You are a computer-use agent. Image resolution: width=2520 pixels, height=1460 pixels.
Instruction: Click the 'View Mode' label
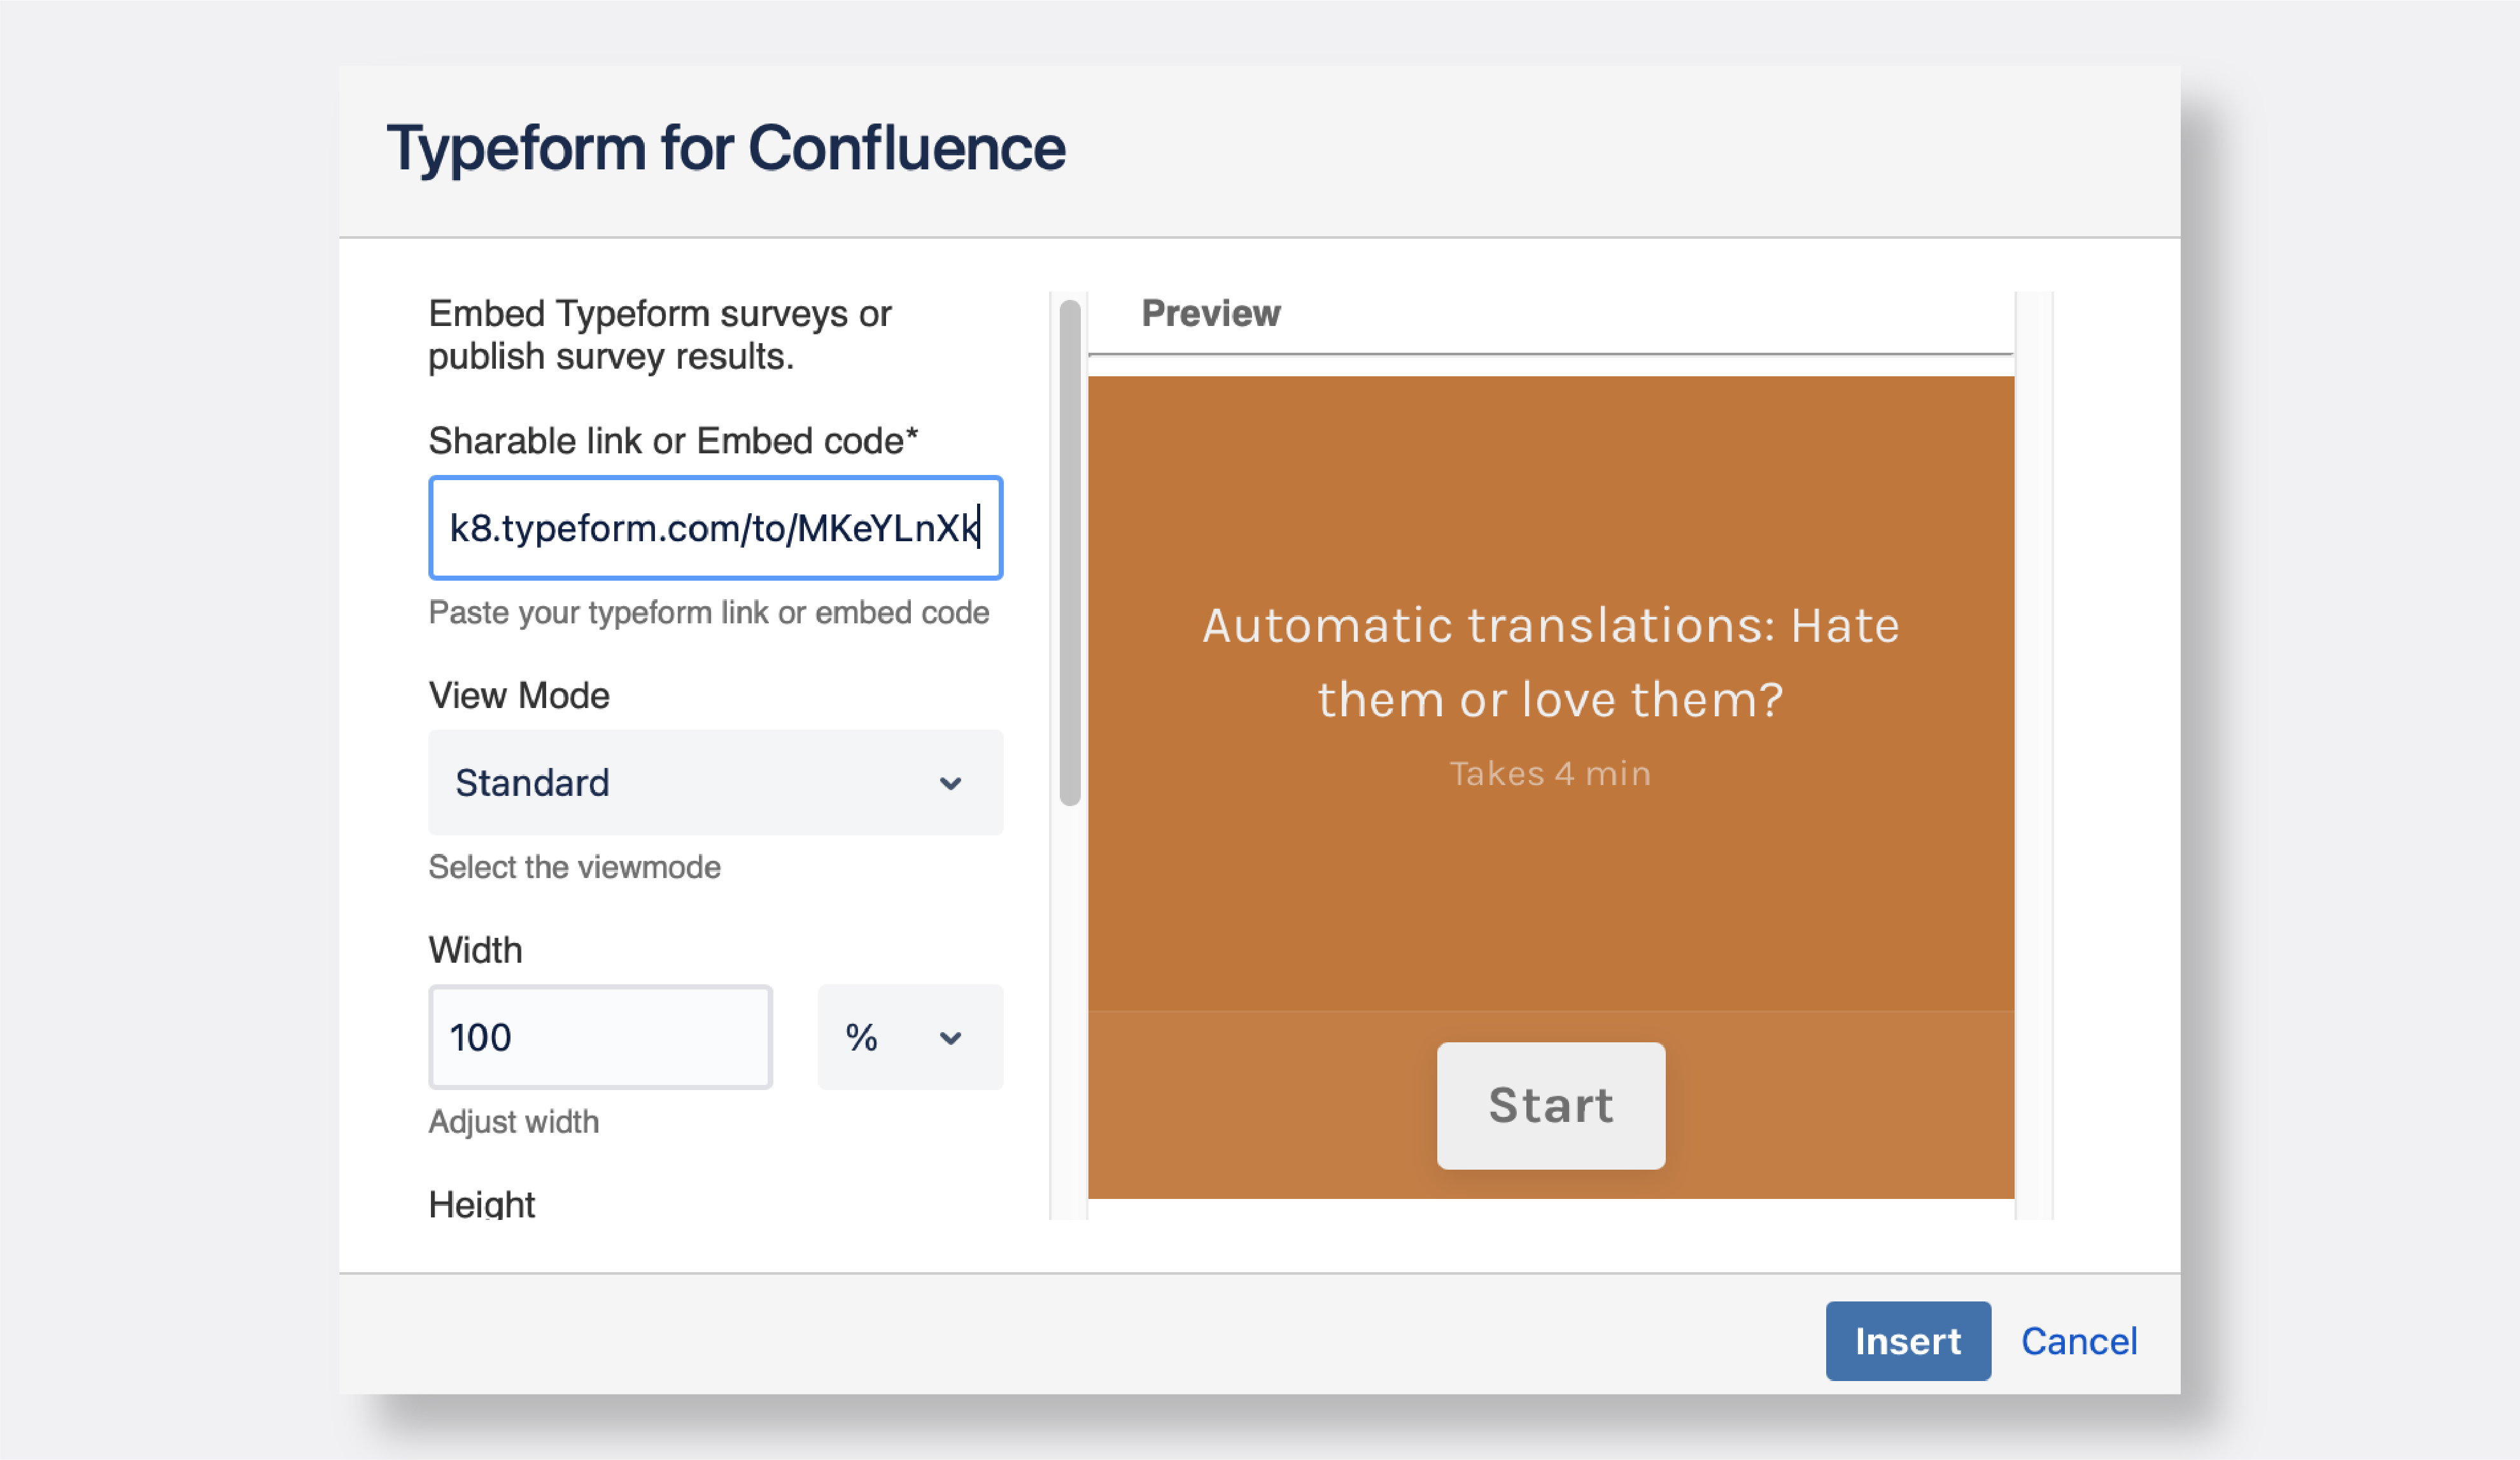coord(519,695)
